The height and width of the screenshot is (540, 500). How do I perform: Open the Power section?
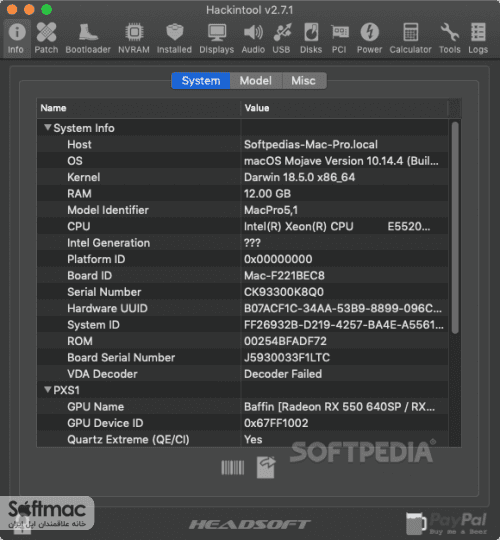click(x=369, y=38)
